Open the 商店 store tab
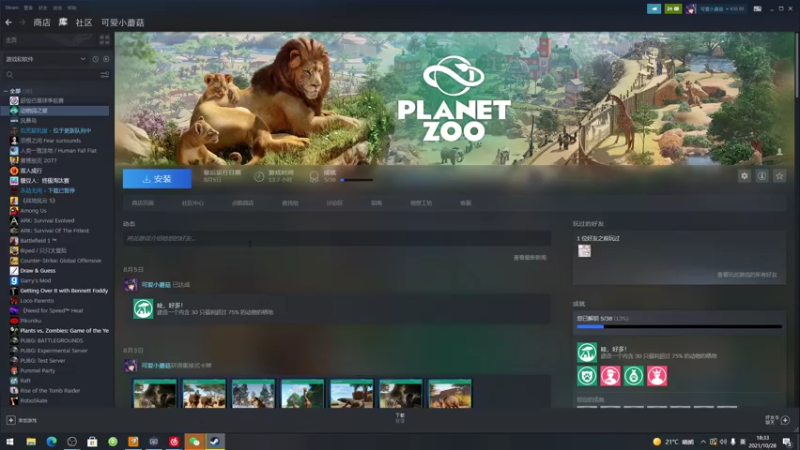This screenshot has height=450, width=800. [42, 22]
